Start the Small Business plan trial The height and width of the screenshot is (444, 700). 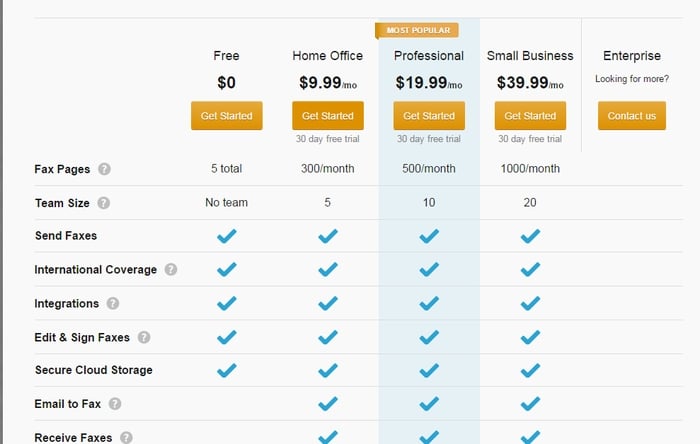(530, 116)
